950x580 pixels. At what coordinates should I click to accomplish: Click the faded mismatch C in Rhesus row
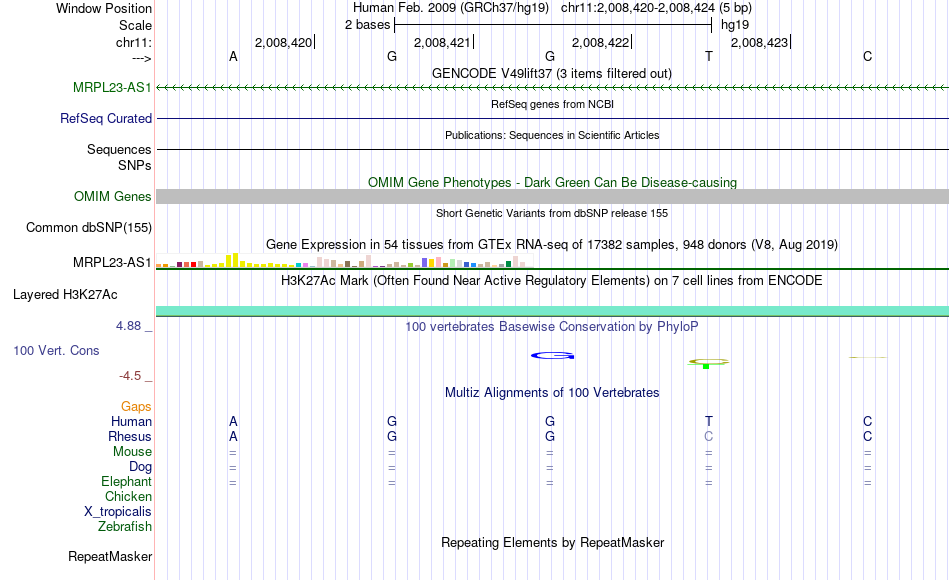[x=709, y=436]
